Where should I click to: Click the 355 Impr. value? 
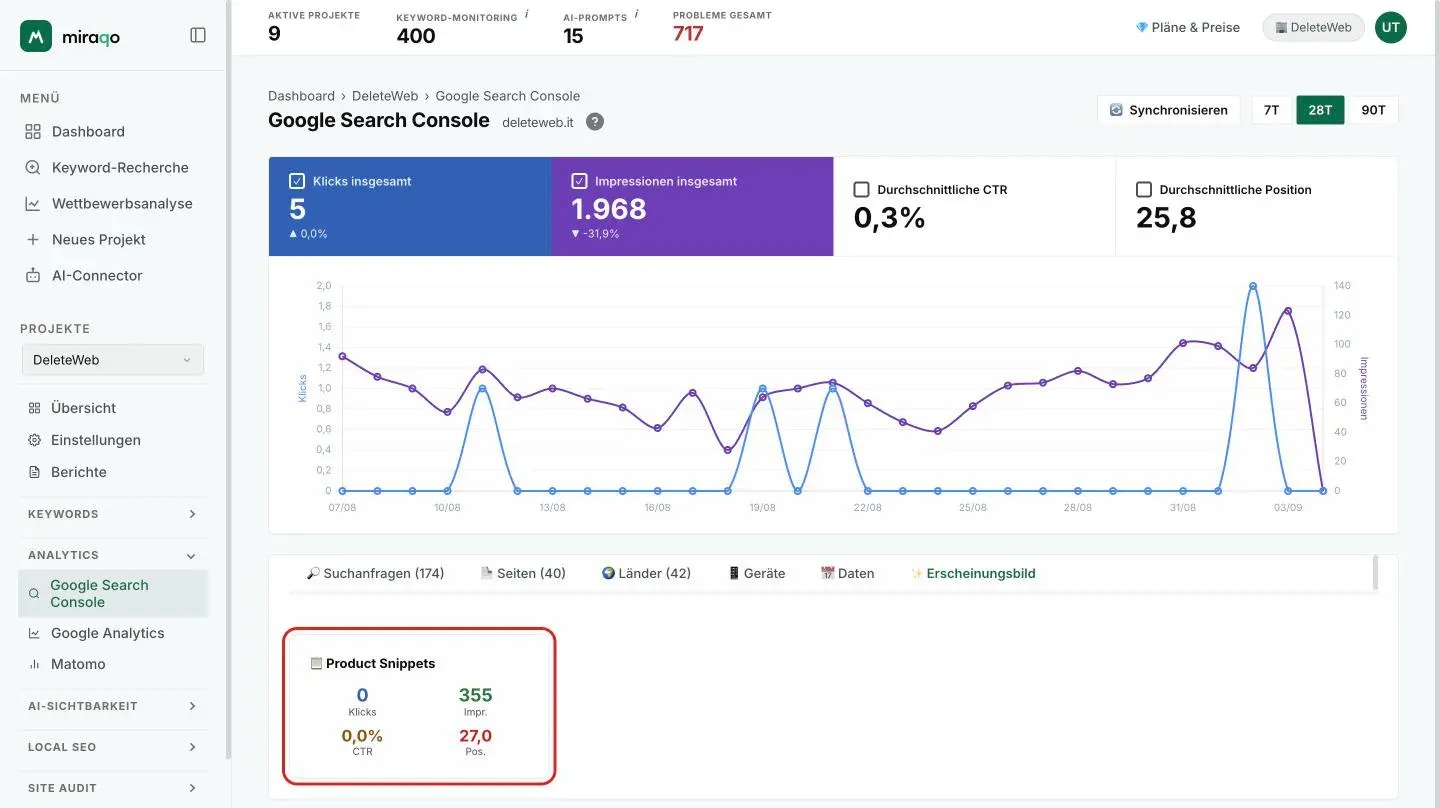click(475, 695)
